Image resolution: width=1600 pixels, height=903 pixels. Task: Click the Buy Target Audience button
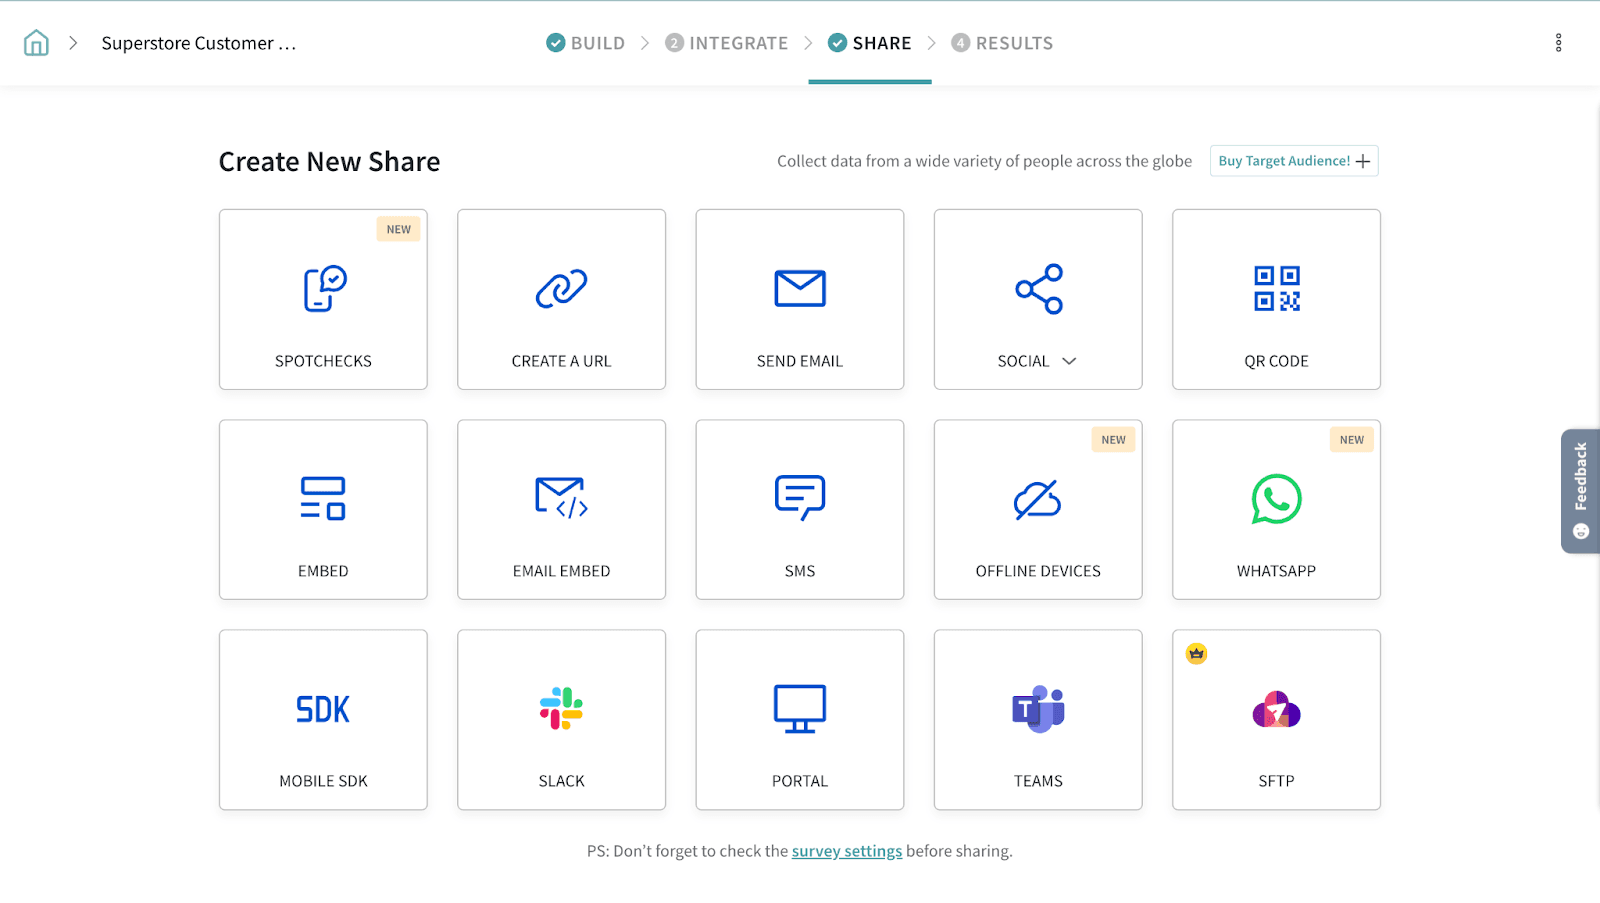pyautogui.click(x=1293, y=161)
